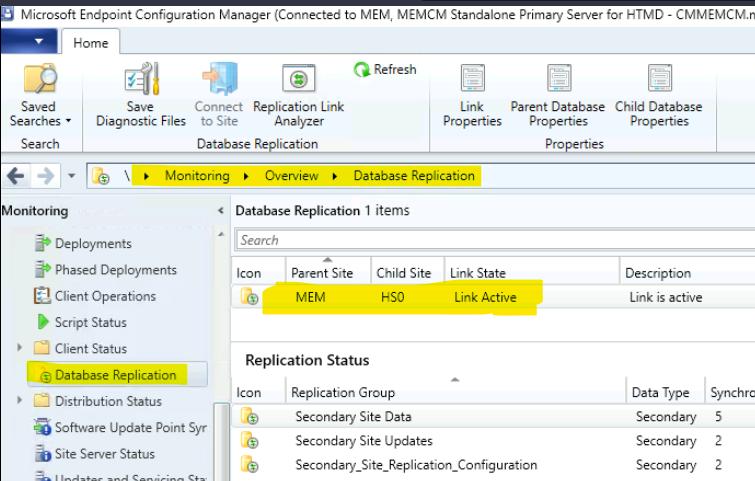755x481 pixels.
Task: Expand the Client Status tree node
Action: pyautogui.click(x=19, y=347)
